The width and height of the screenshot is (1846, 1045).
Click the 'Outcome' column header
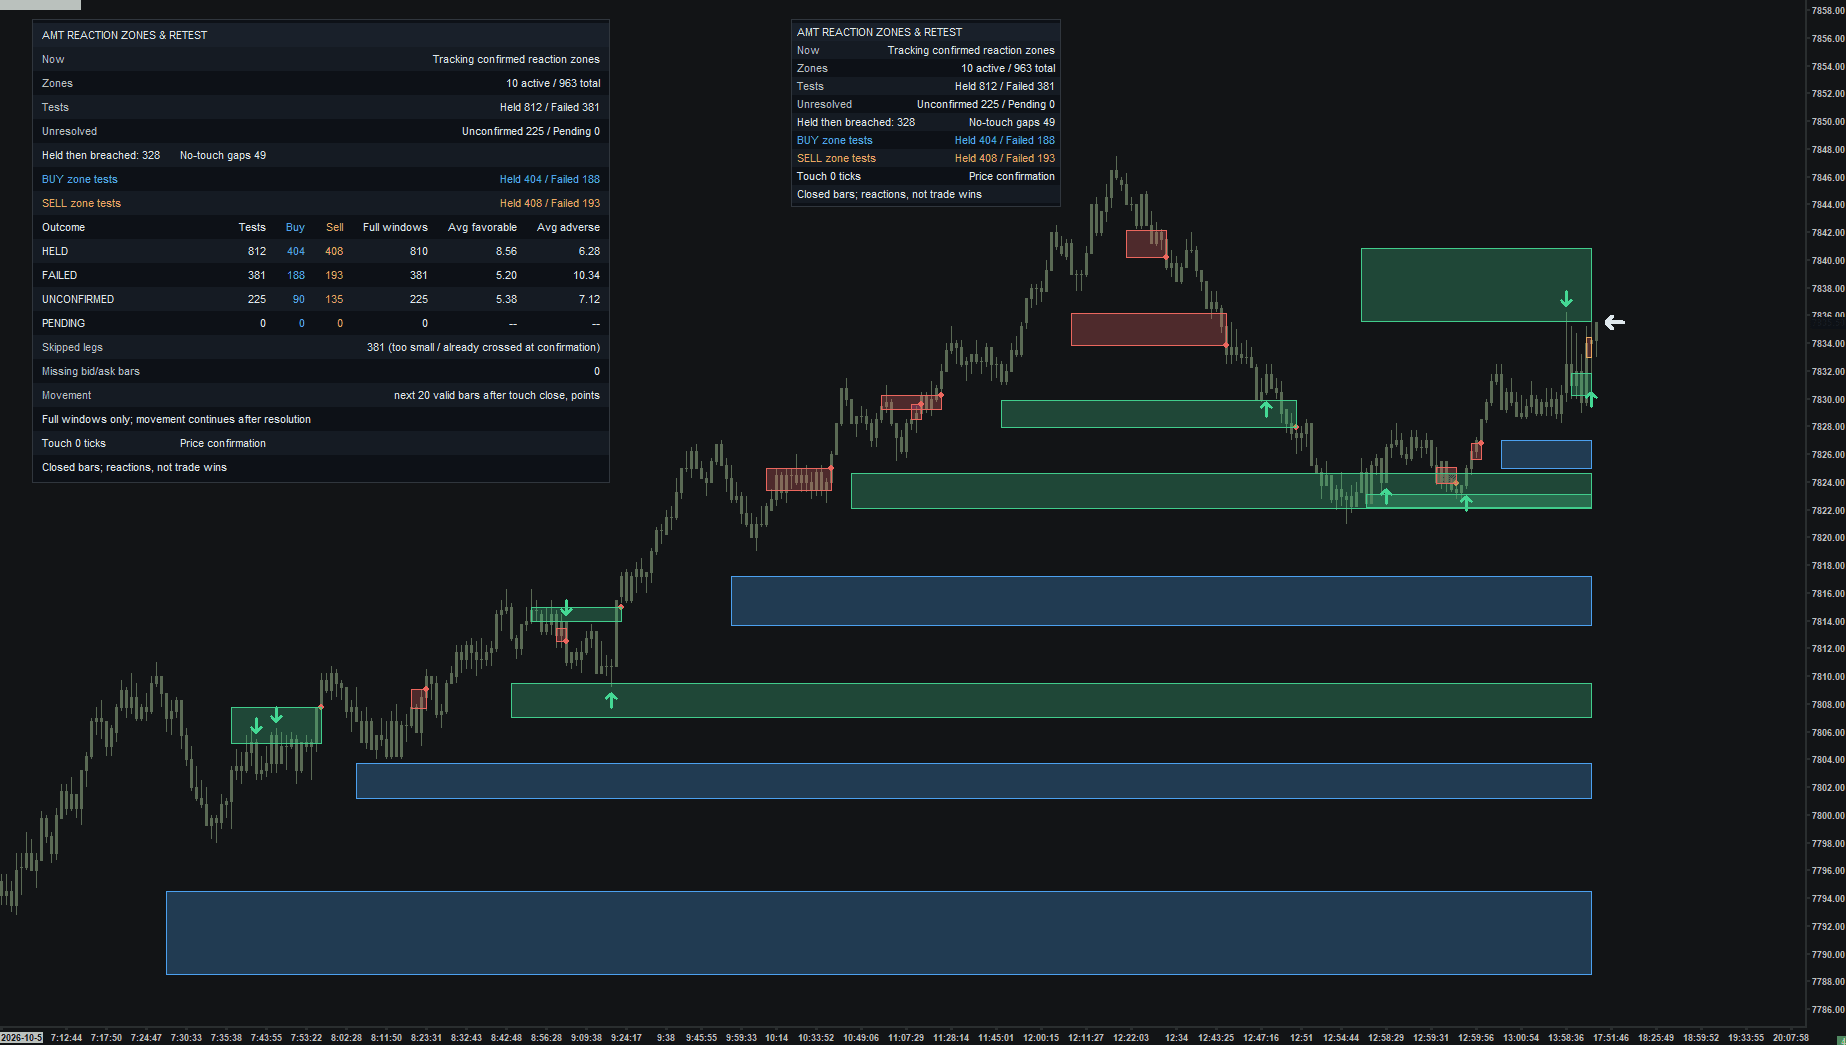point(63,227)
